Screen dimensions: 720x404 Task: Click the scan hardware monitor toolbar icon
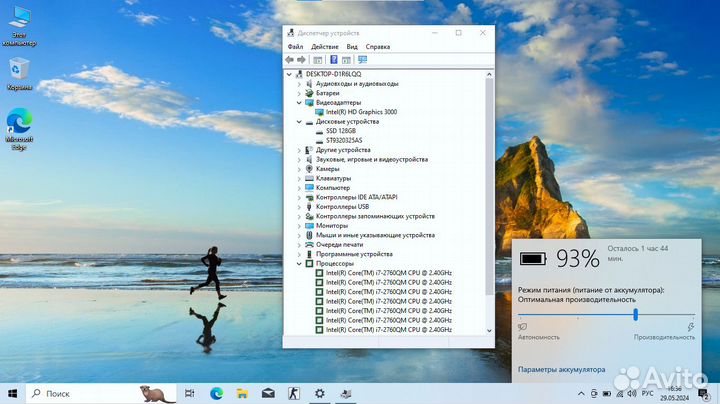tap(362, 59)
